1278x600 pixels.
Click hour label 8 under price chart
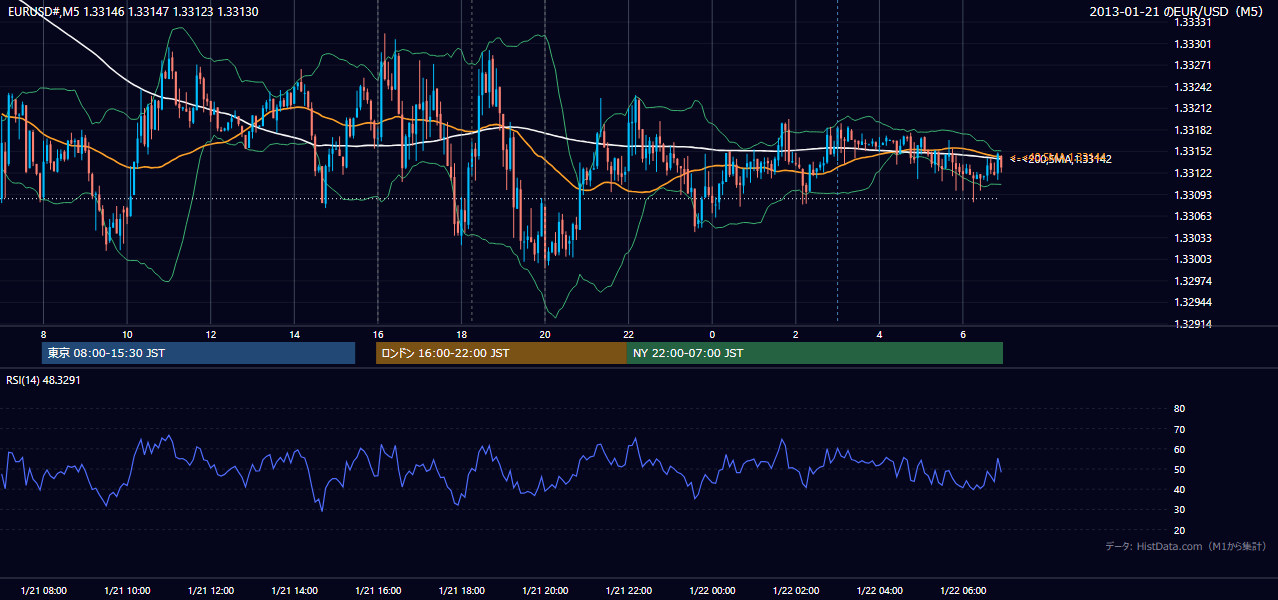[x=43, y=334]
